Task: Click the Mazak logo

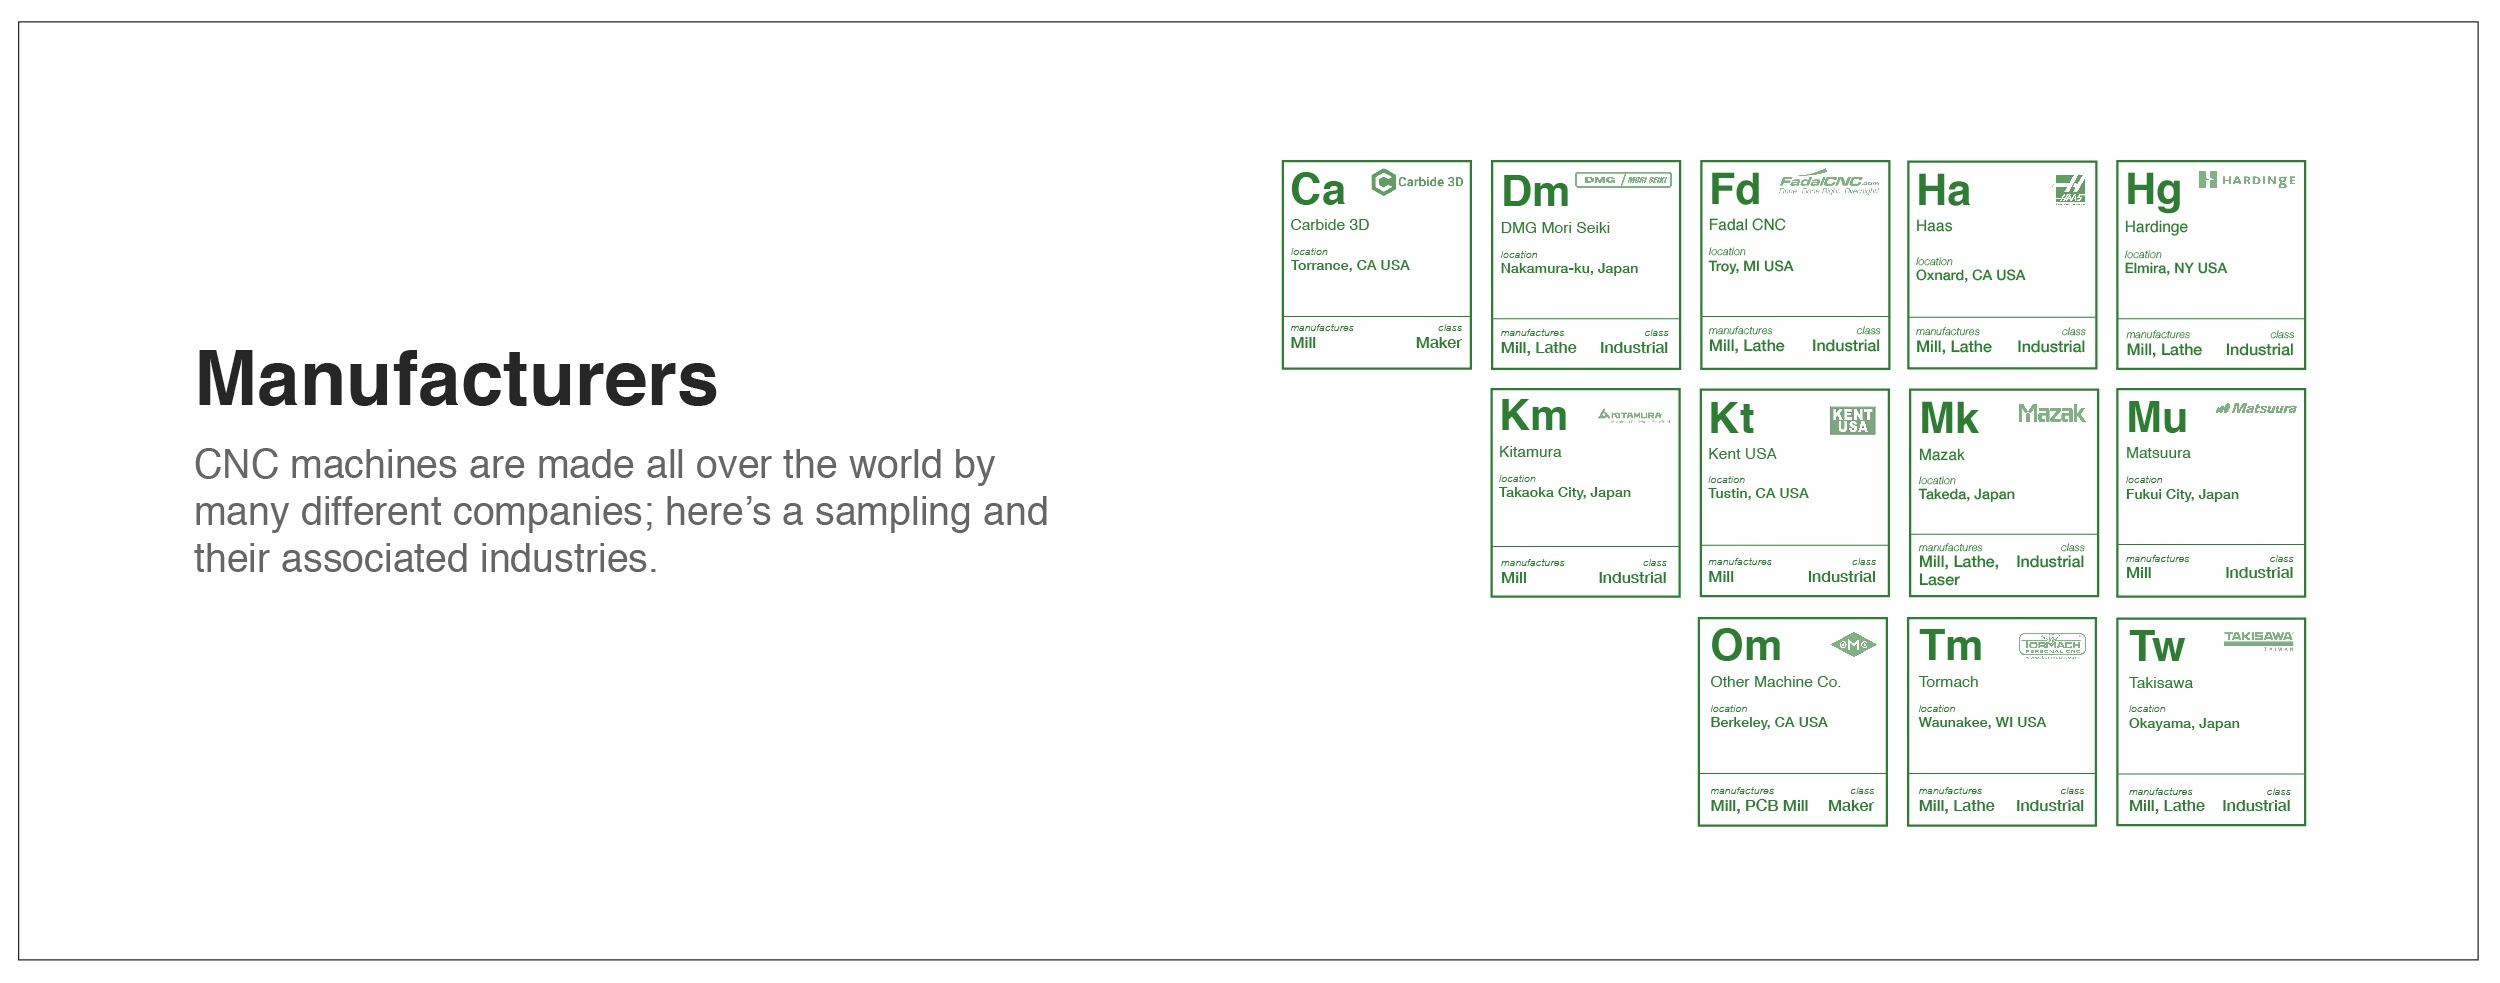Action: click(x=2051, y=414)
